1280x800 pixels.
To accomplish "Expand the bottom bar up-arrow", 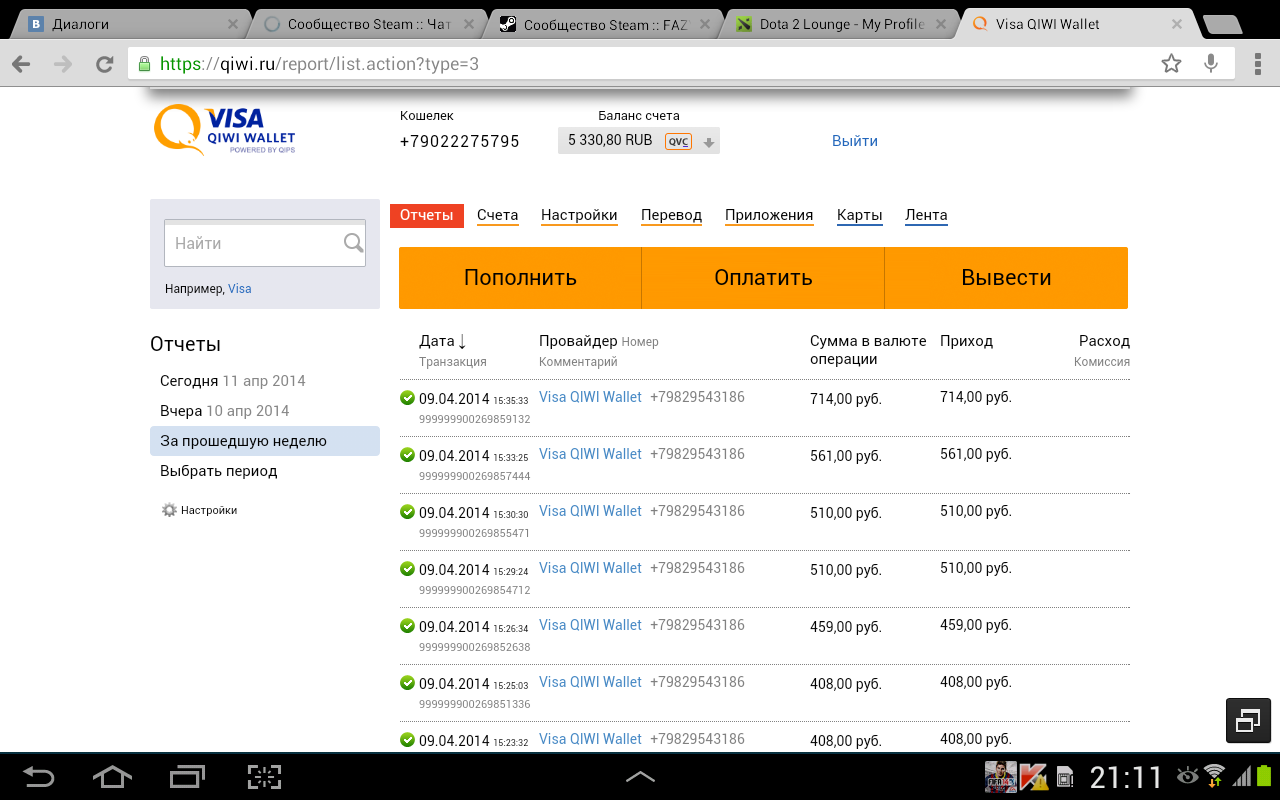I will coord(640,776).
